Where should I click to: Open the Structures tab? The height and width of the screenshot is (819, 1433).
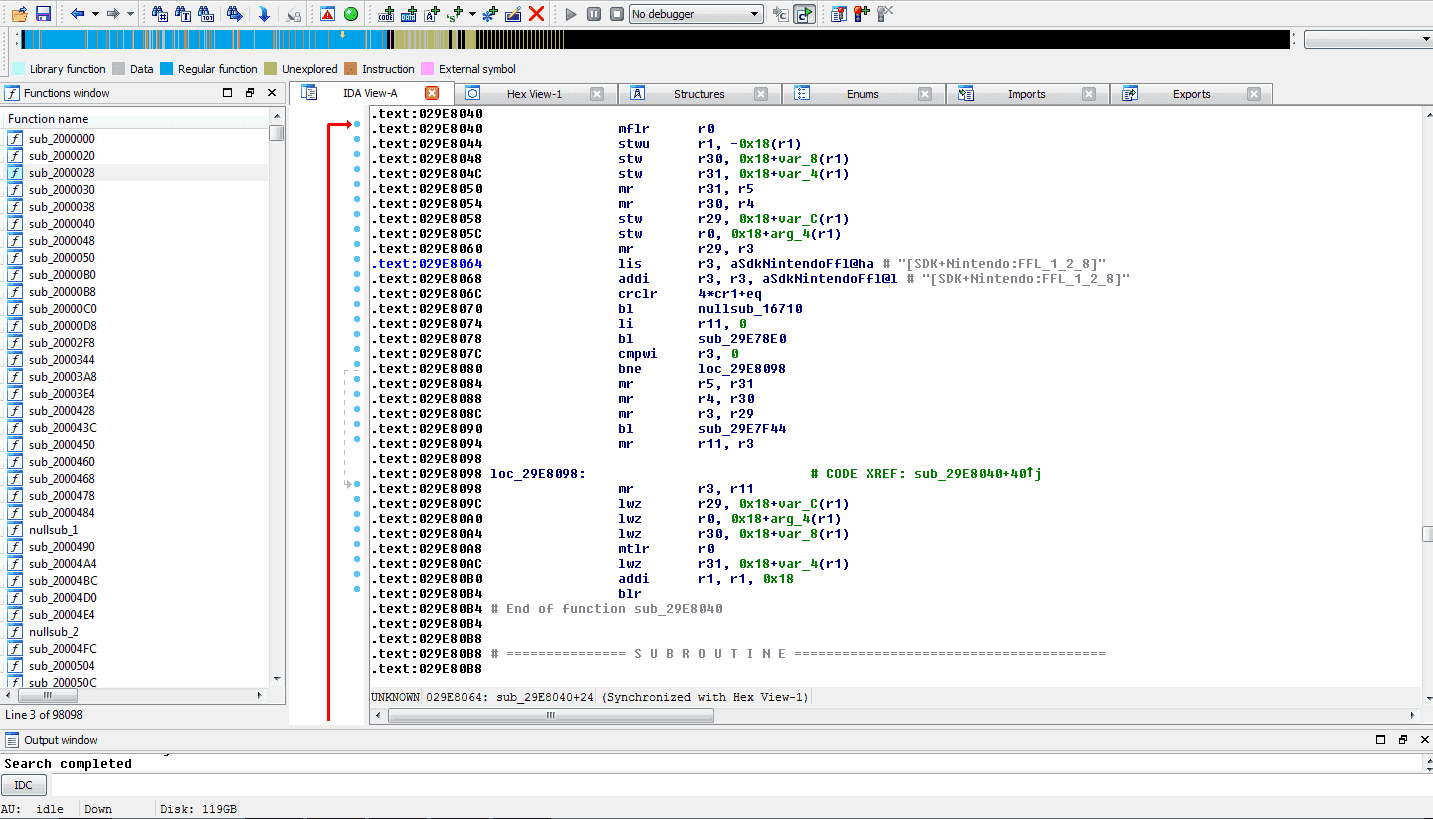click(699, 94)
